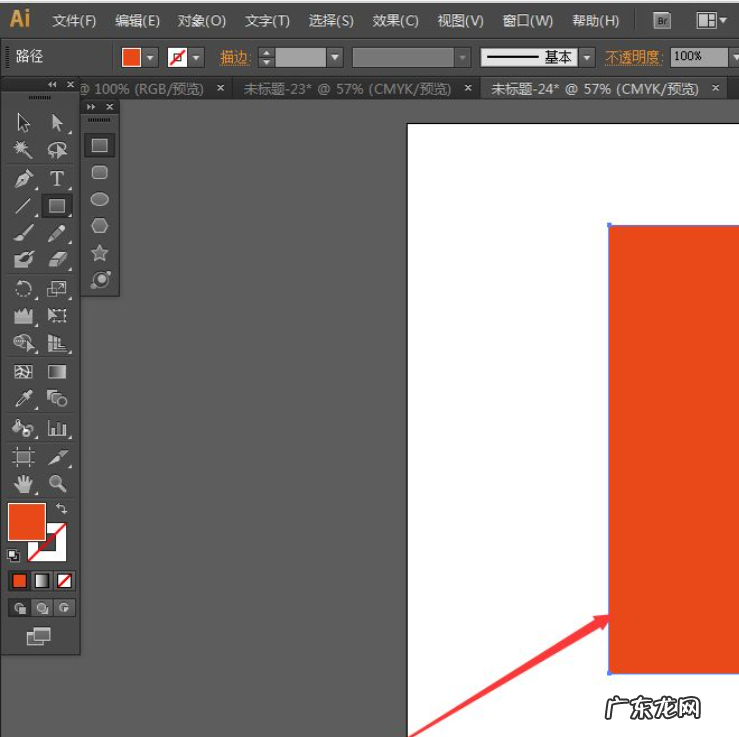The height and width of the screenshot is (737, 739).
Task: Pick the Magic Wand tool
Action: tap(24, 151)
